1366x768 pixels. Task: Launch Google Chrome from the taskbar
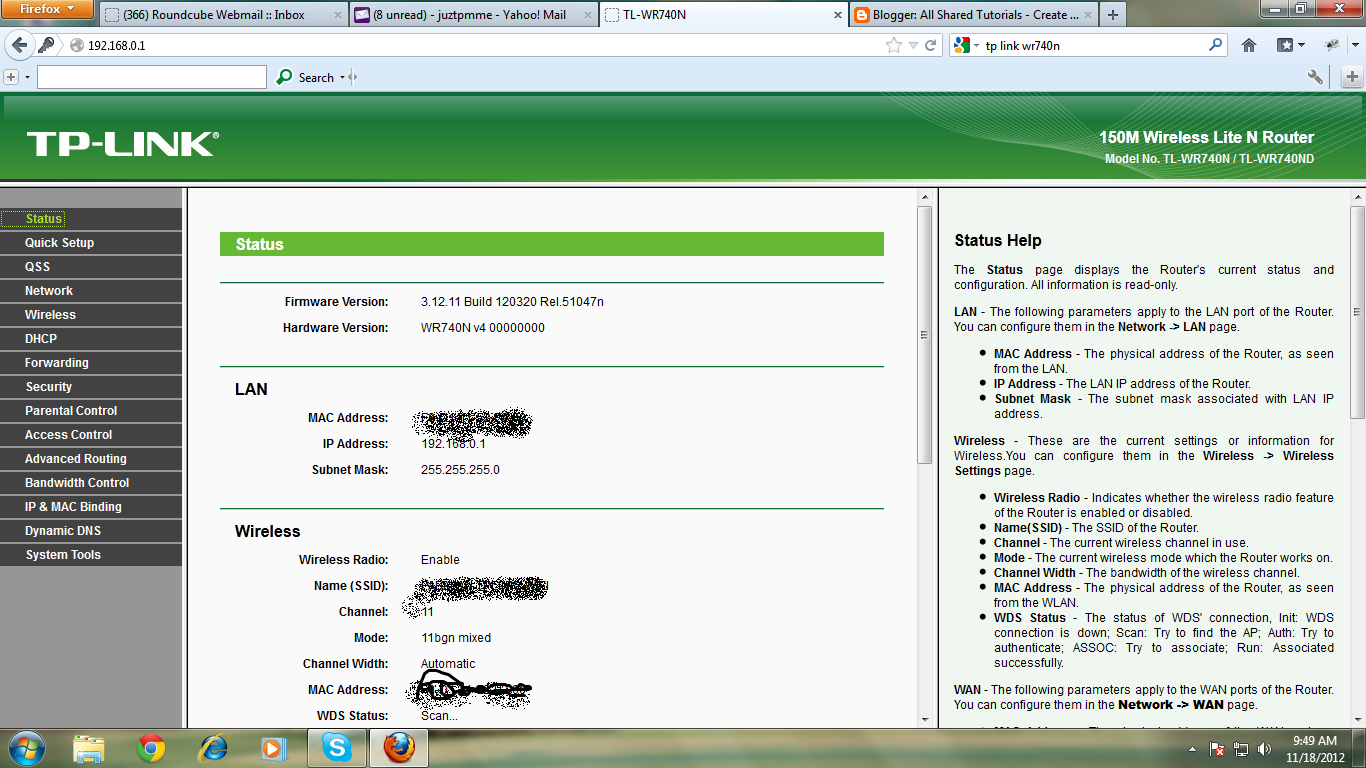click(x=151, y=748)
